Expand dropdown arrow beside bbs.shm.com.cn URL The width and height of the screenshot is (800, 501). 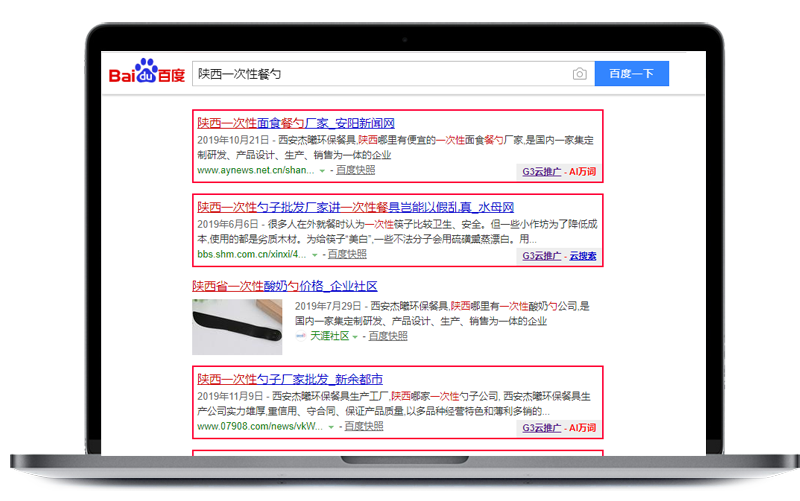[x=314, y=255]
